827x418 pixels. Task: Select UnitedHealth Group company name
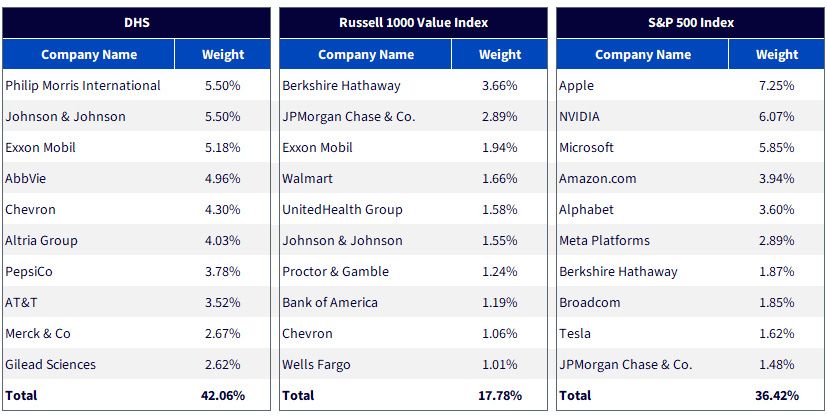click(x=342, y=209)
